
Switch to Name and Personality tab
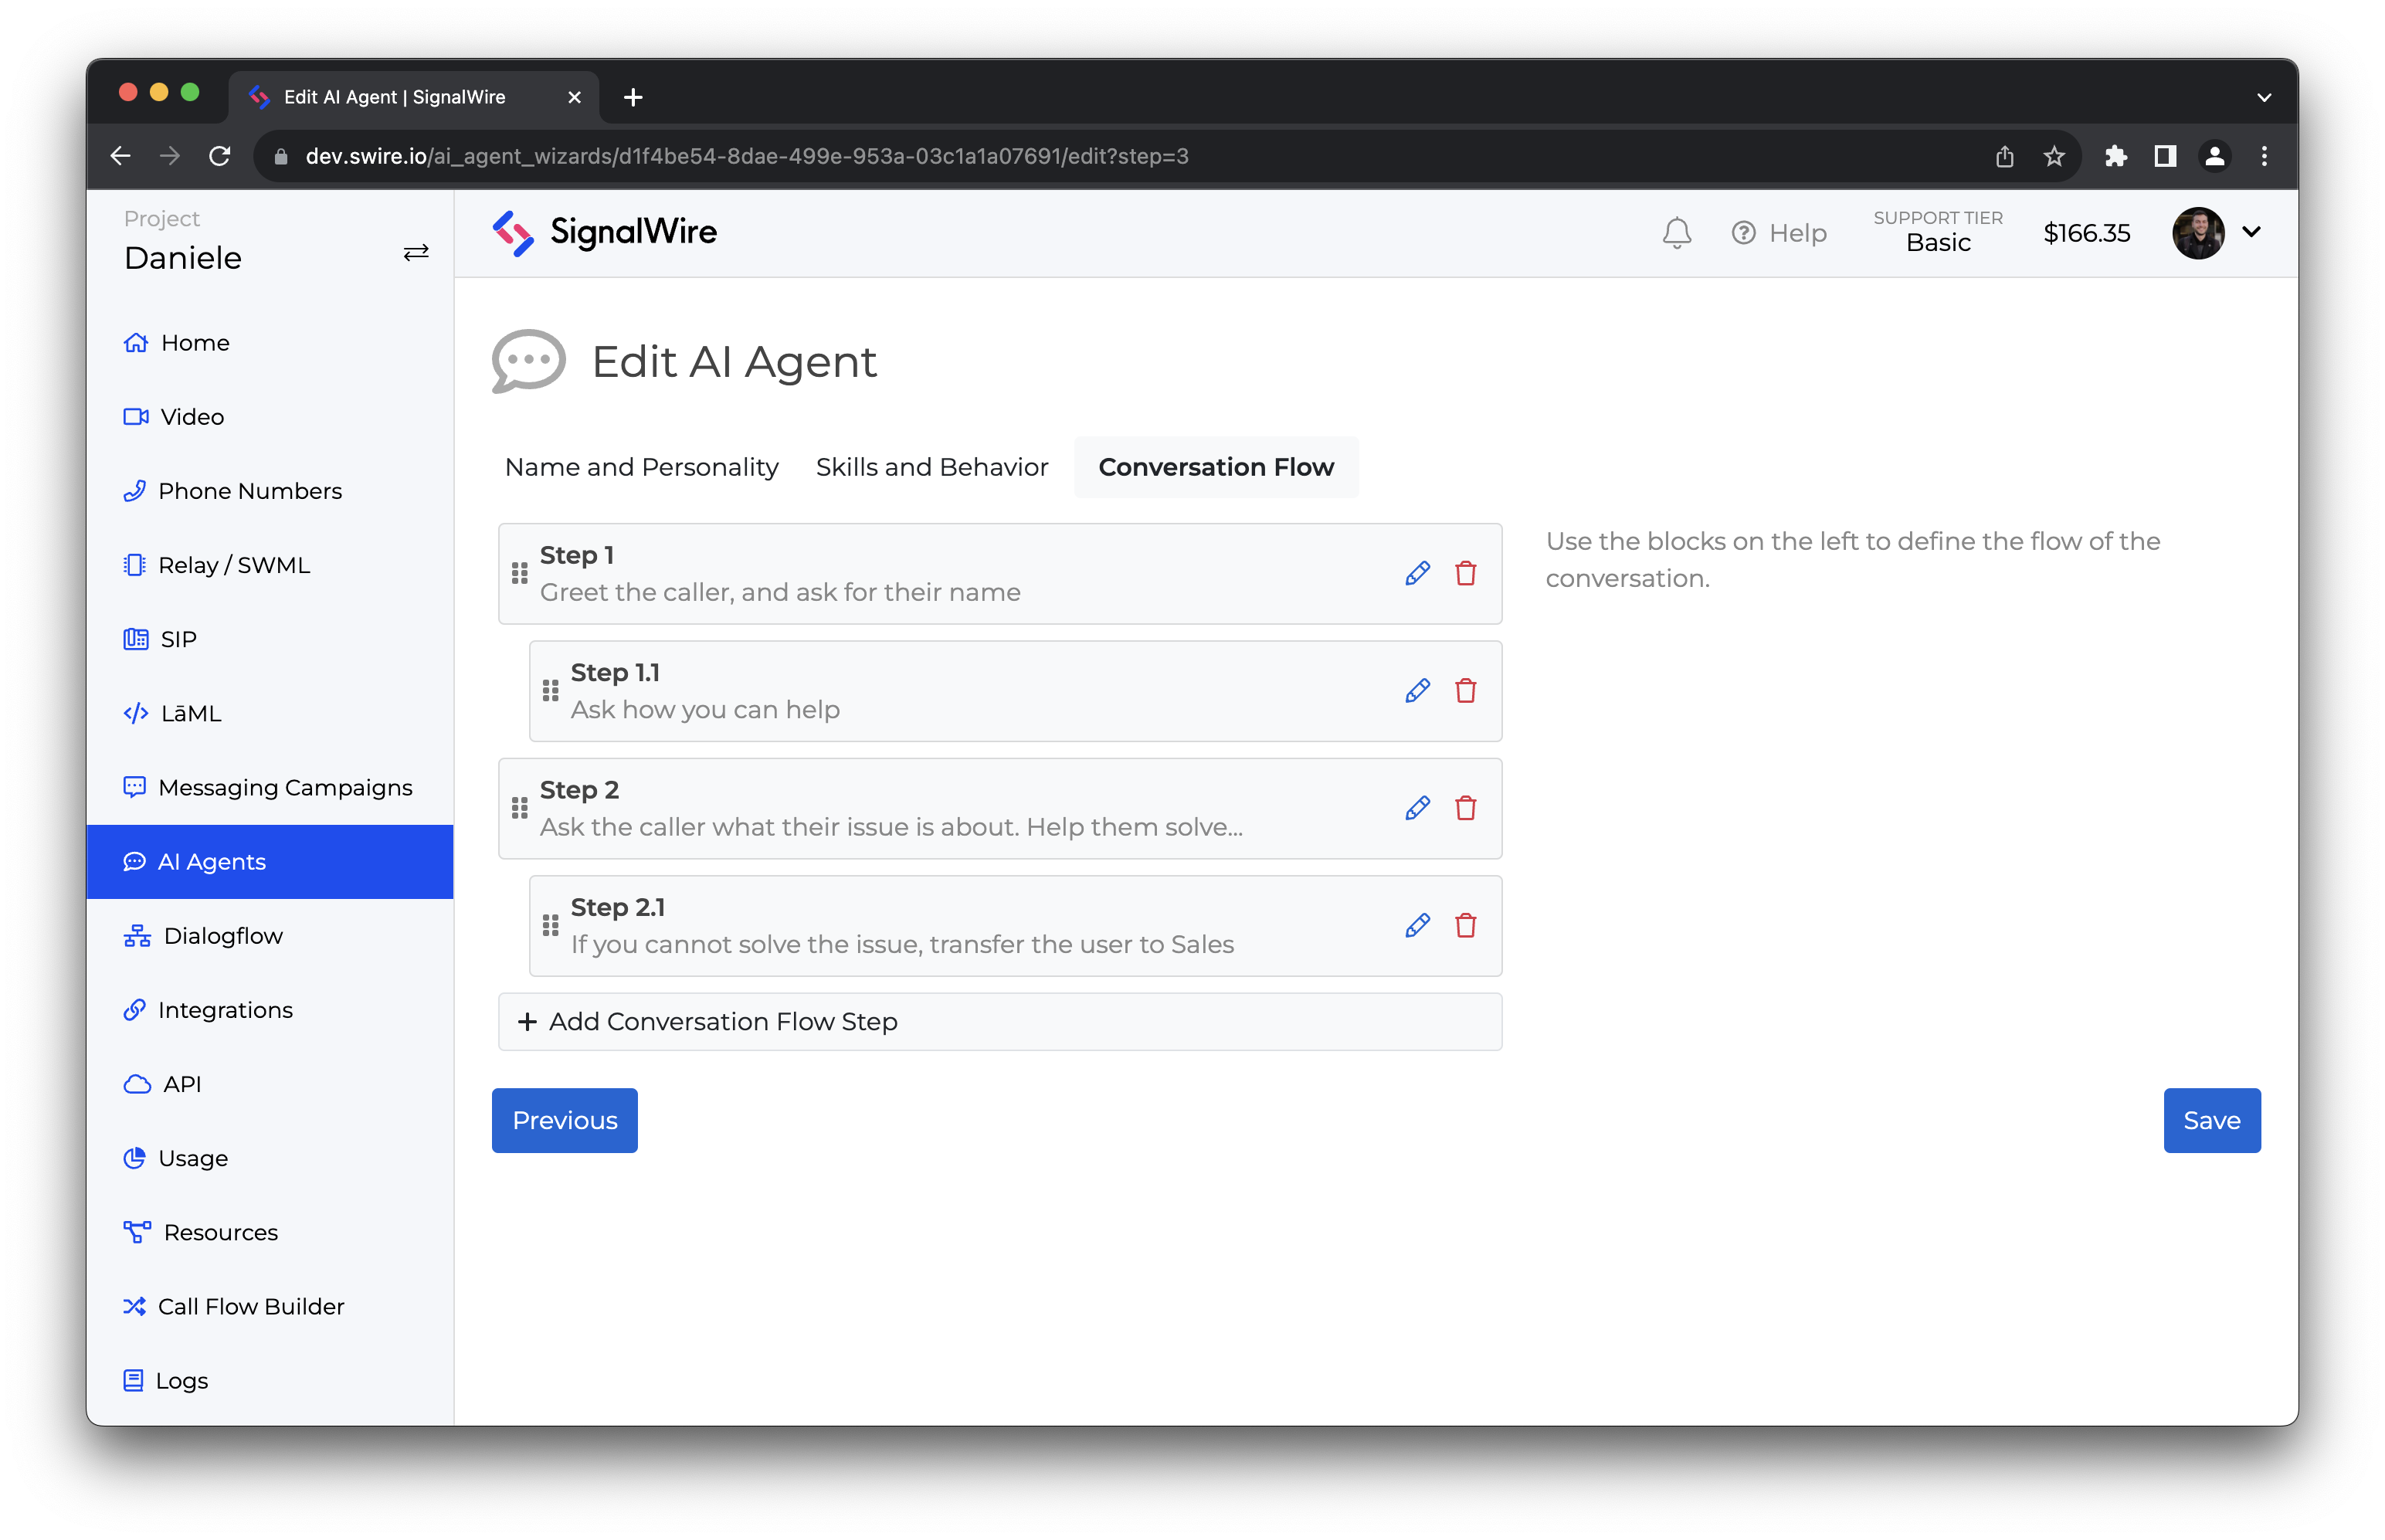coord(641,467)
